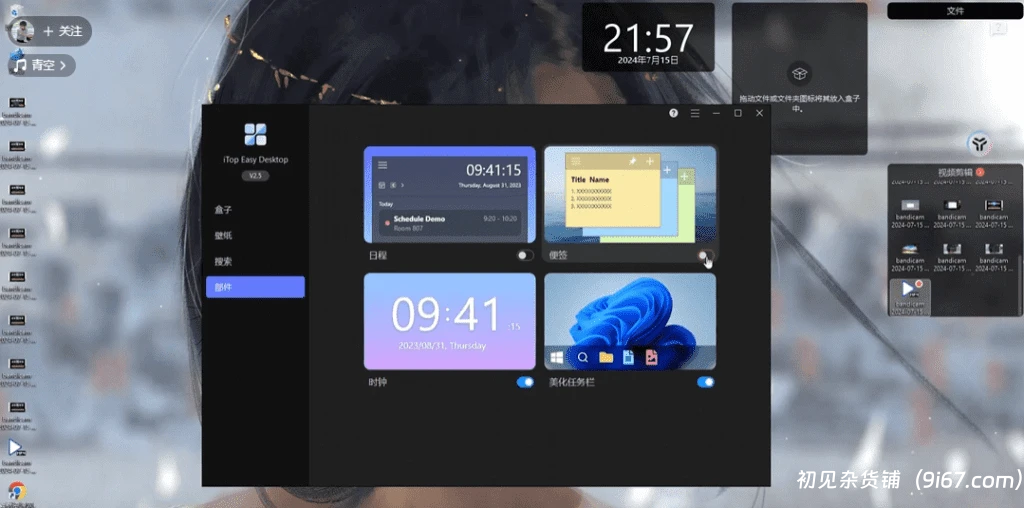Click the 2024年7月15日 date text

648,60
